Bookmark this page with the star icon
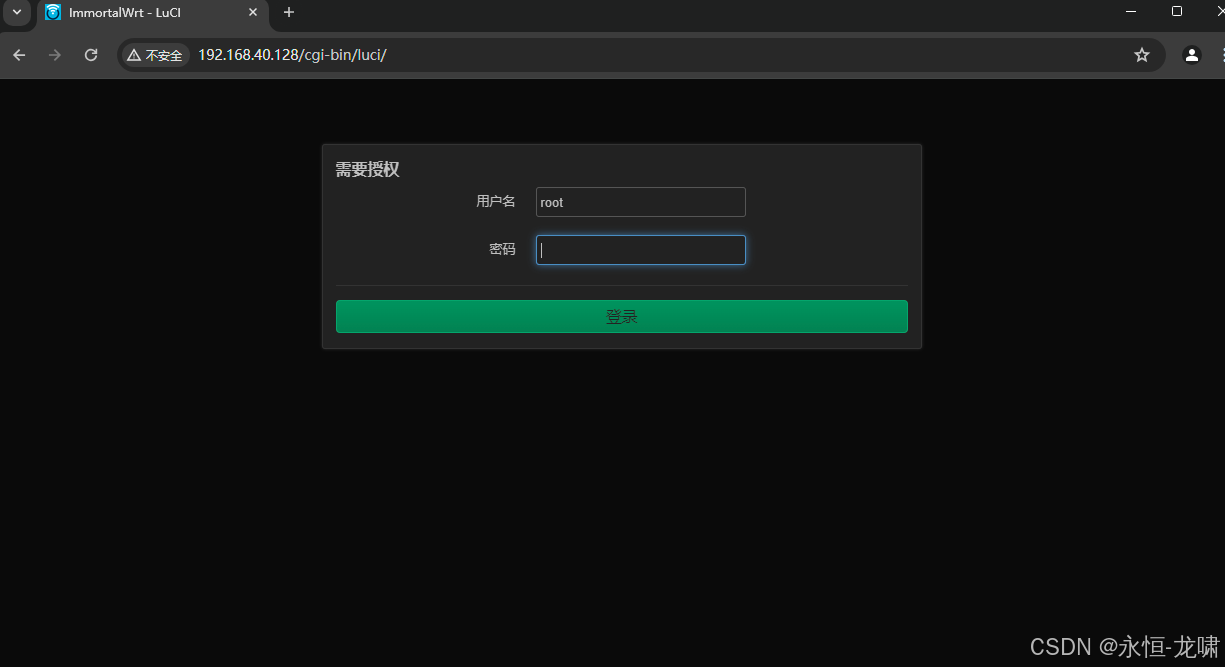1225x667 pixels. 1142,55
